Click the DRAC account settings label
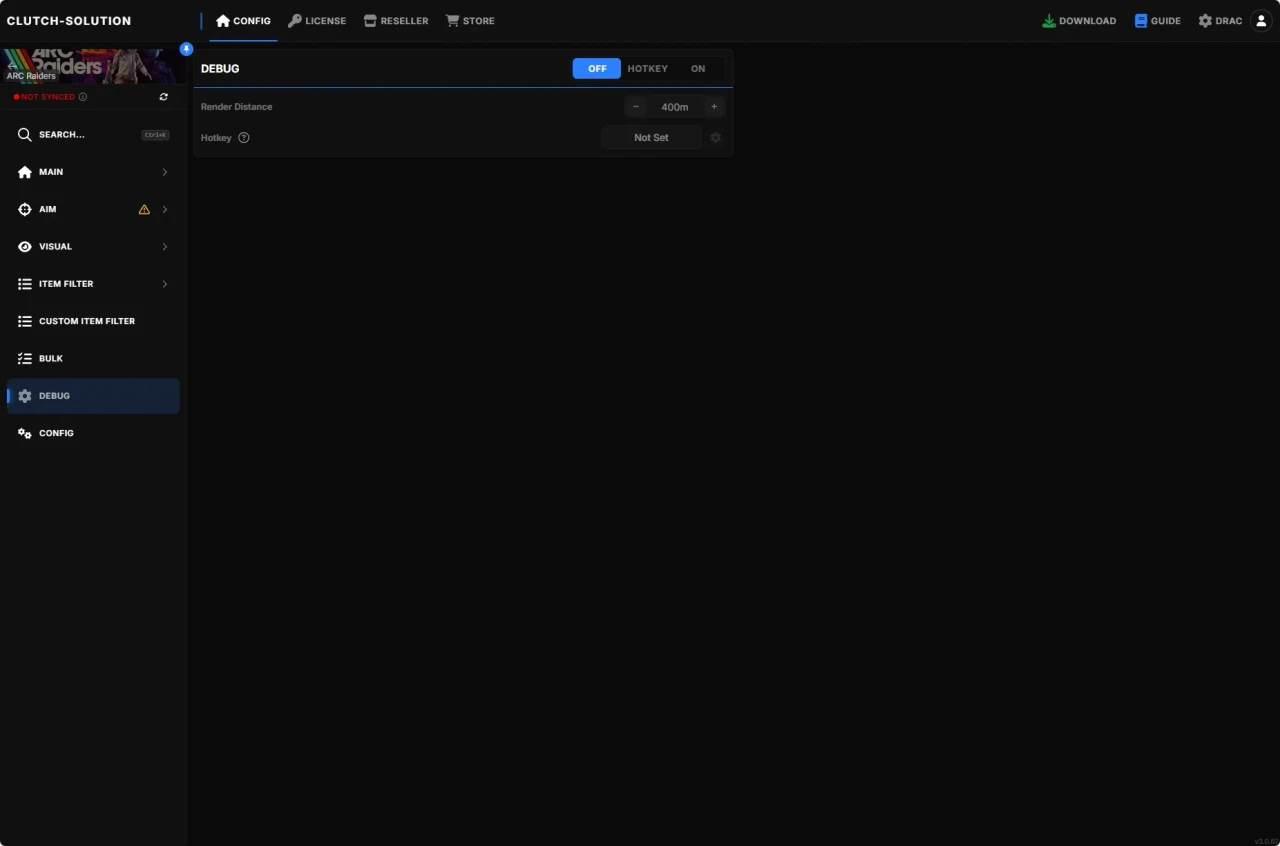Screen dimensions: 1280x846 click(1229, 21)
